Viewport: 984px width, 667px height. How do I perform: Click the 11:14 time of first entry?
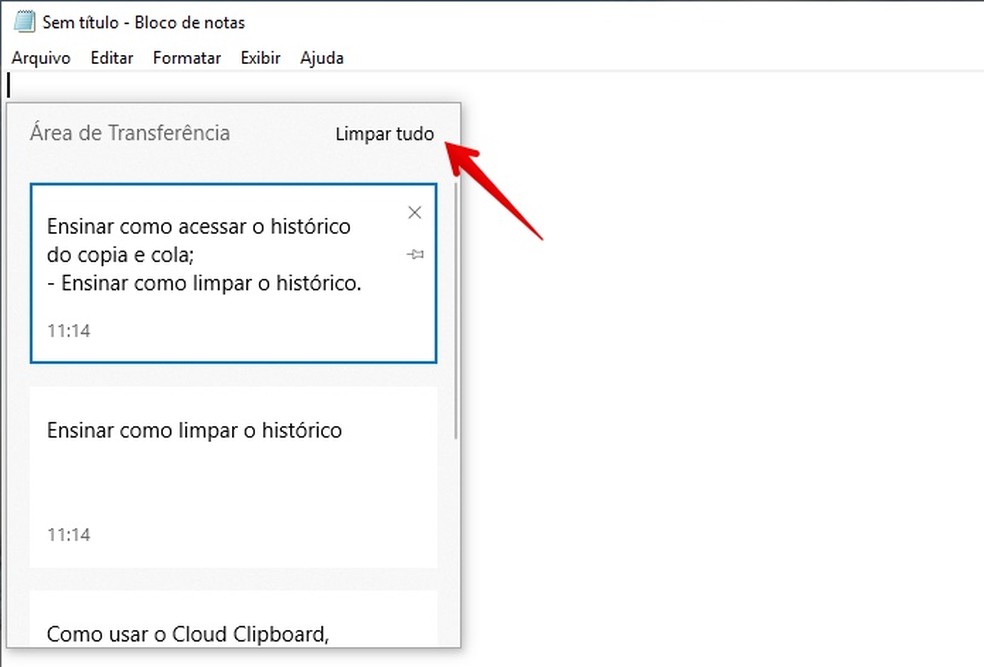point(69,331)
